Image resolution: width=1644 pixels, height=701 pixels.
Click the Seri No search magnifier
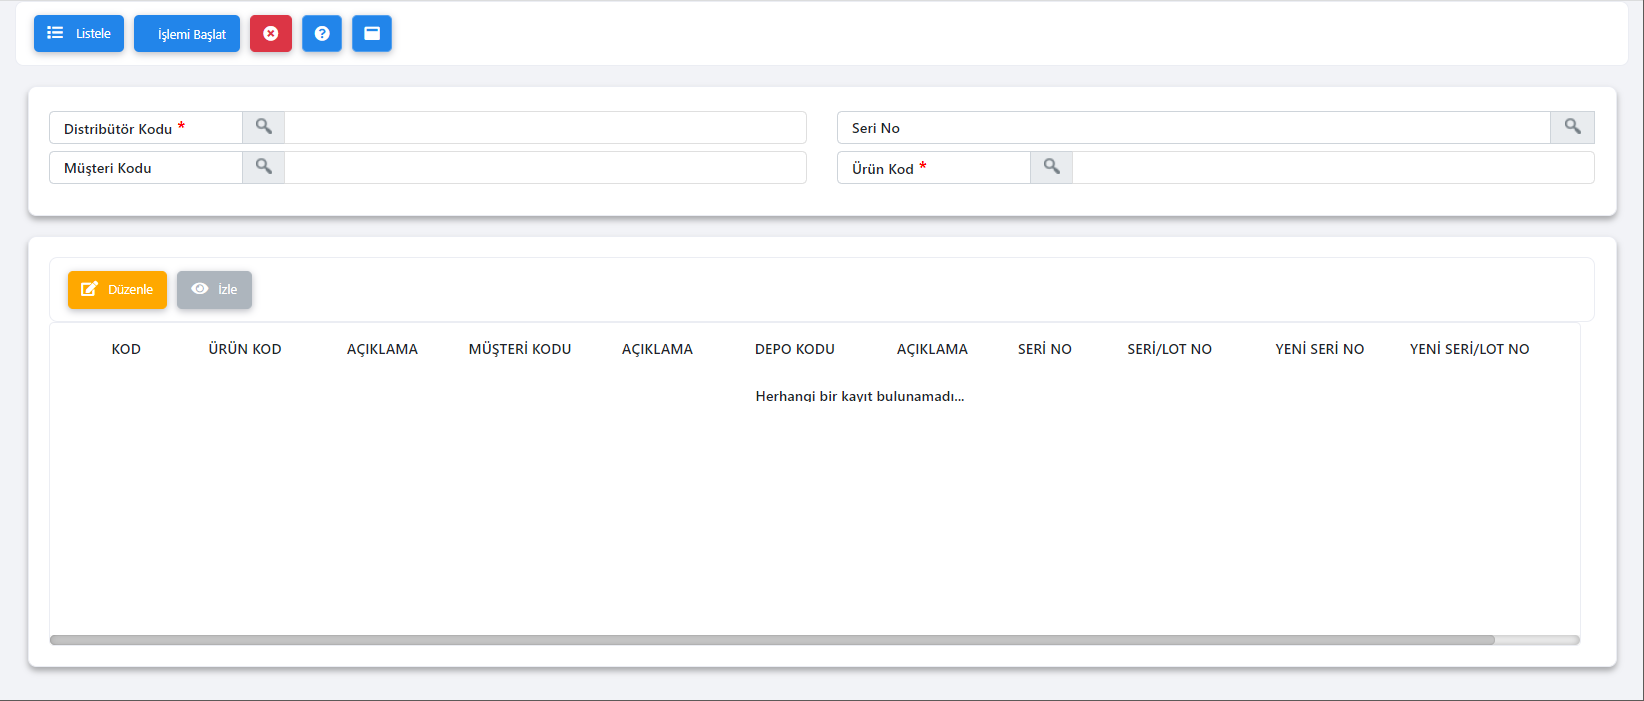click(x=1573, y=127)
